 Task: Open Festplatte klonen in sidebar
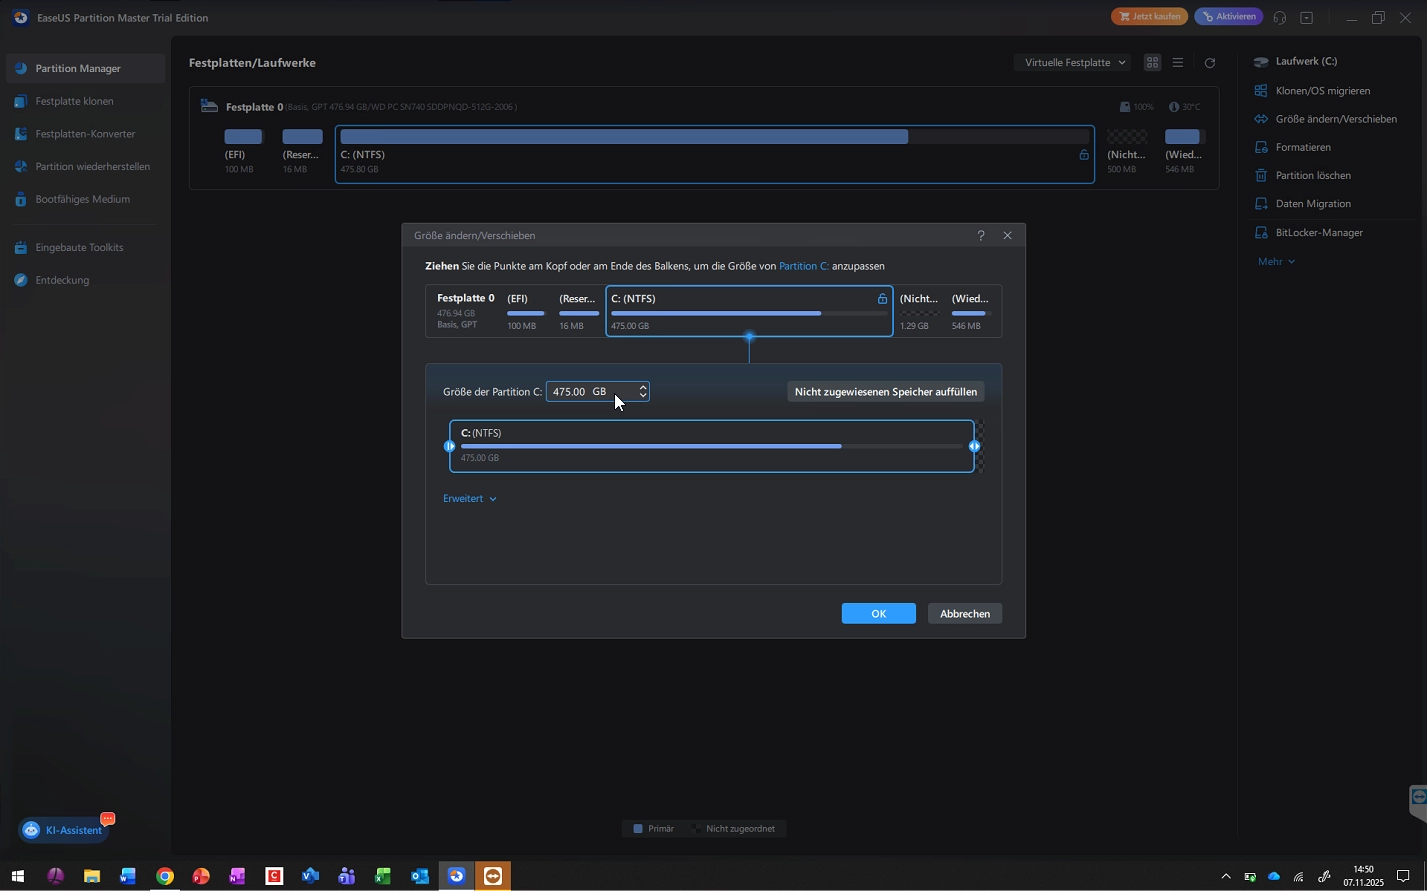(x=74, y=101)
